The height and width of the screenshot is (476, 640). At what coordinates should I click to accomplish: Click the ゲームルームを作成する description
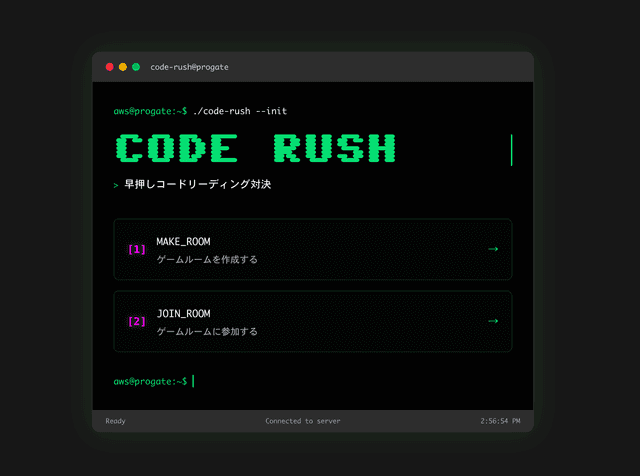(x=207, y=260)
